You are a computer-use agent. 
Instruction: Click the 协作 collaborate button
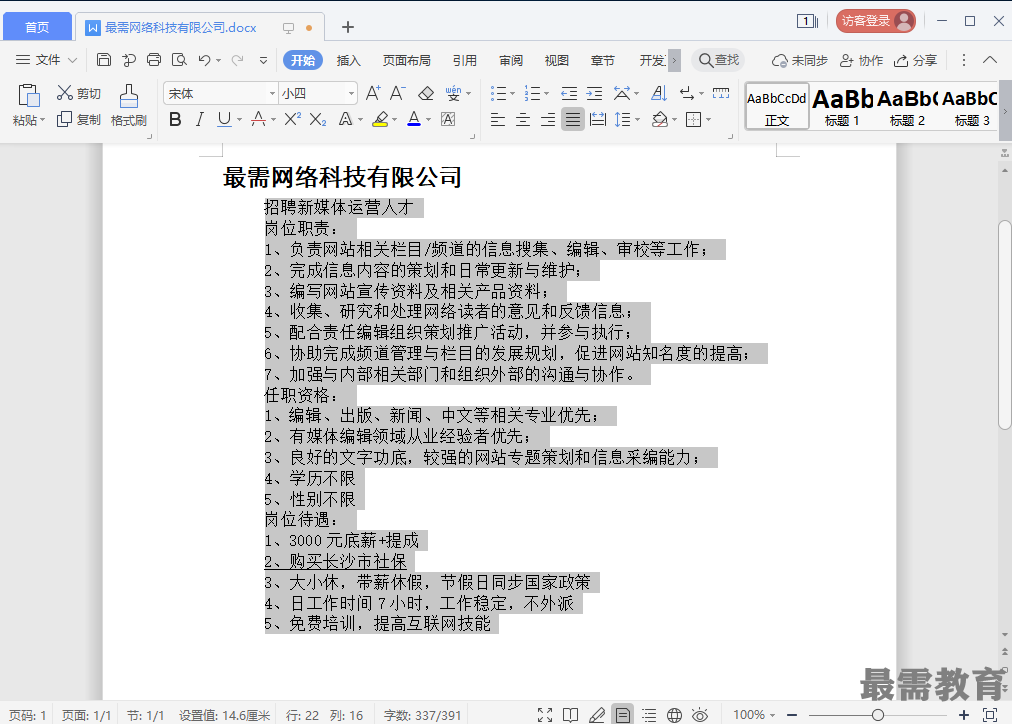tap(861, 61)
